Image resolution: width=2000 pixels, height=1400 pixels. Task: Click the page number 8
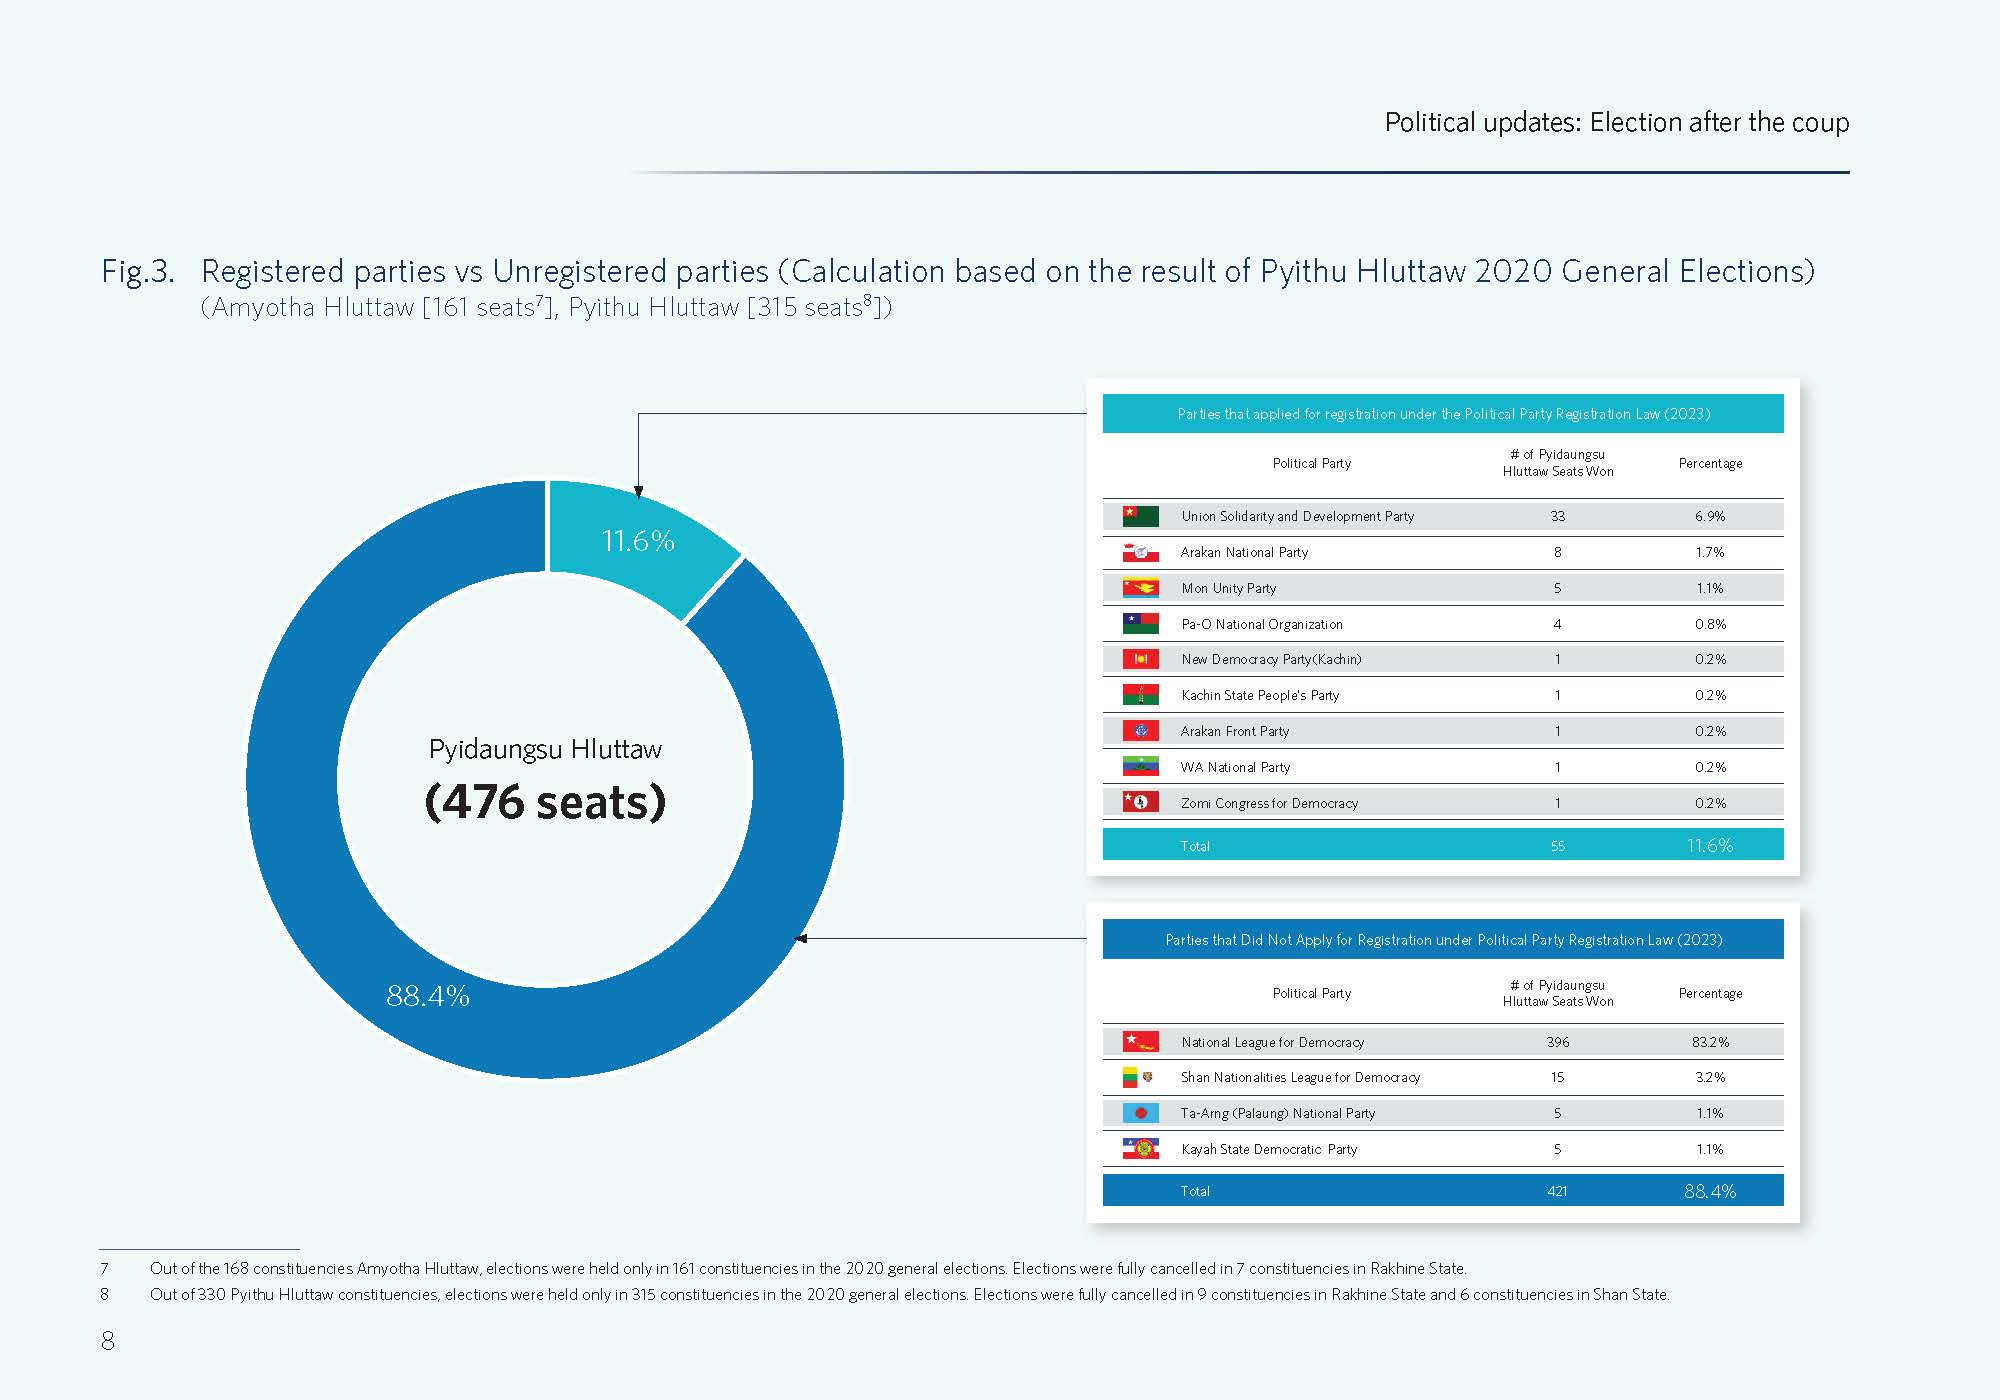(x=108, y=1341)
